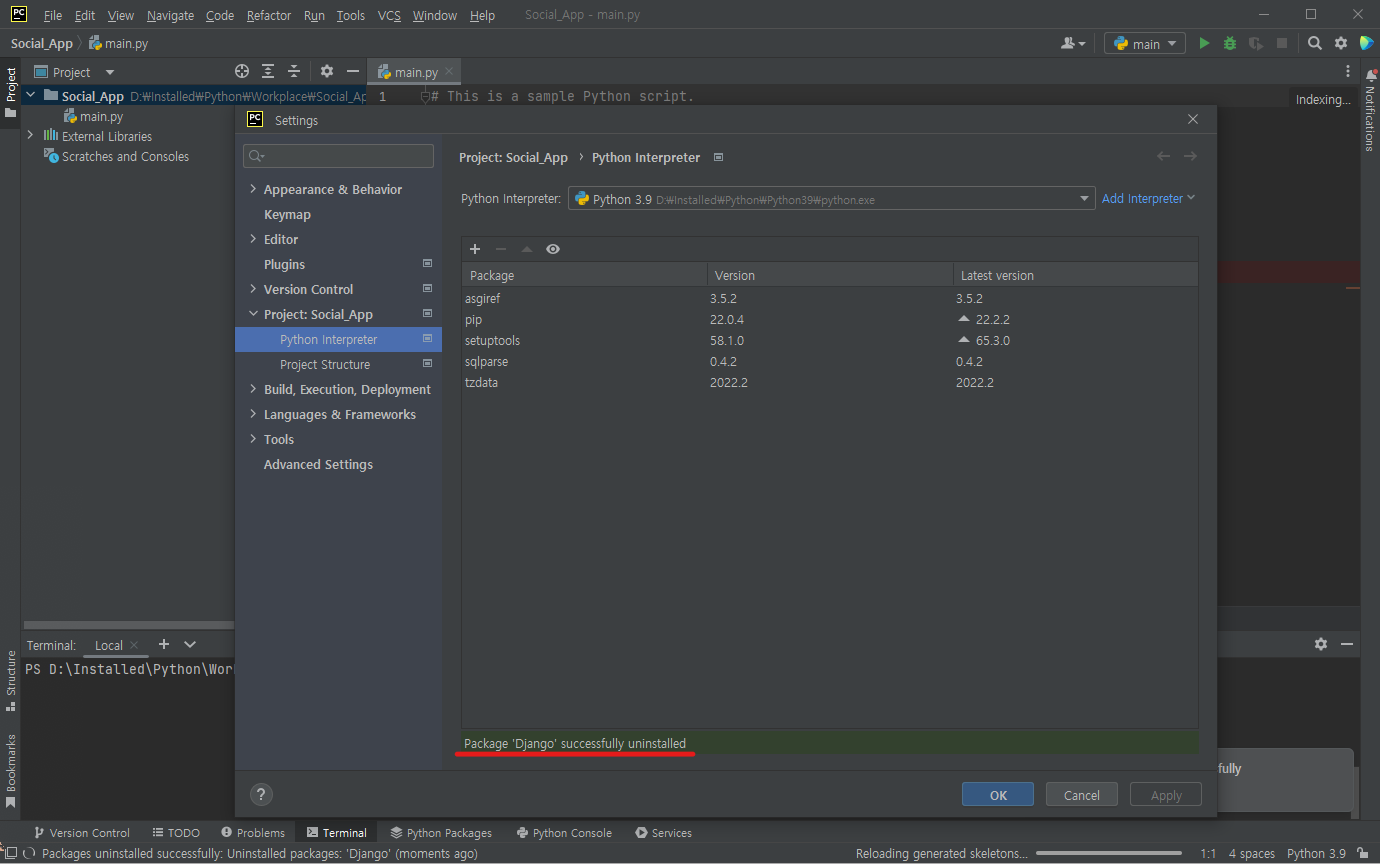Click the Settings help question mark

pos(260,794)
